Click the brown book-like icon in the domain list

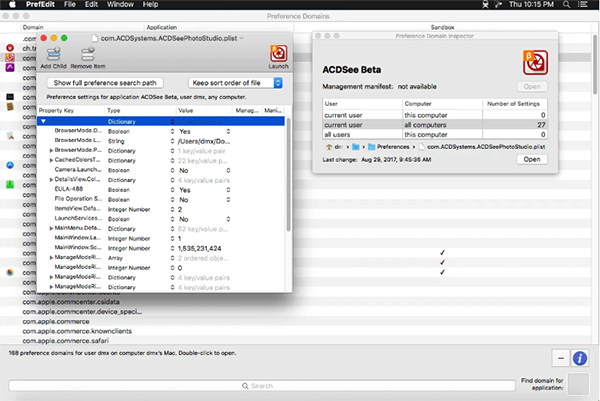click(x=10, y=106)
